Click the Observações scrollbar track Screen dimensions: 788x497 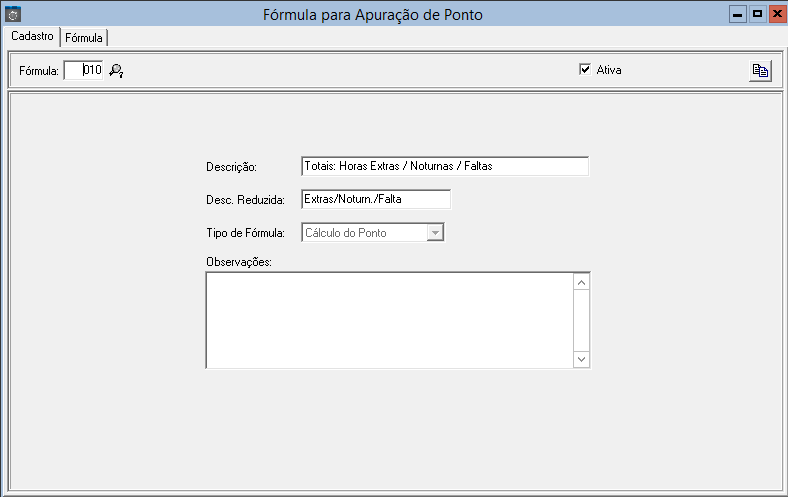[x=582, y=320]
